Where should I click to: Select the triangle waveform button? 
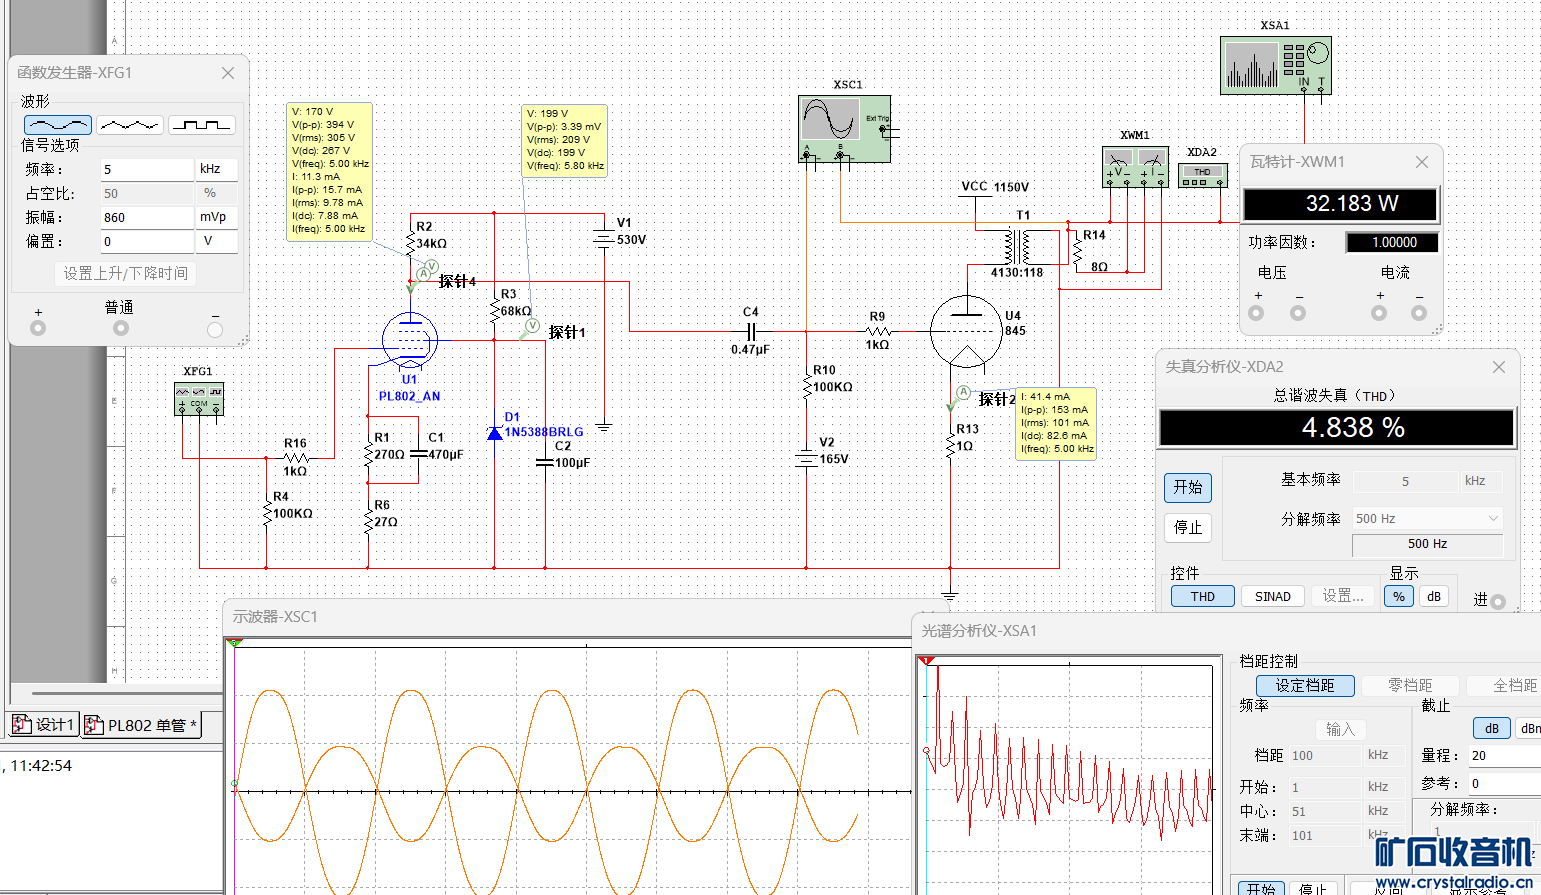click(130, 125)
